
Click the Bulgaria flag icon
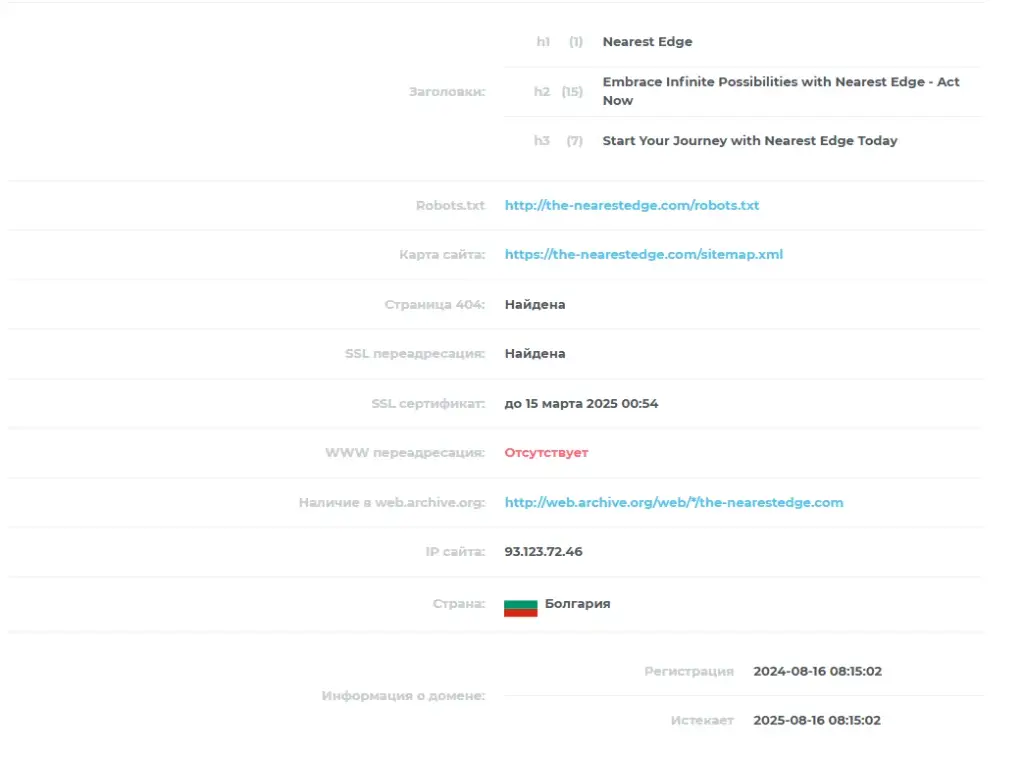click(520, 608)
